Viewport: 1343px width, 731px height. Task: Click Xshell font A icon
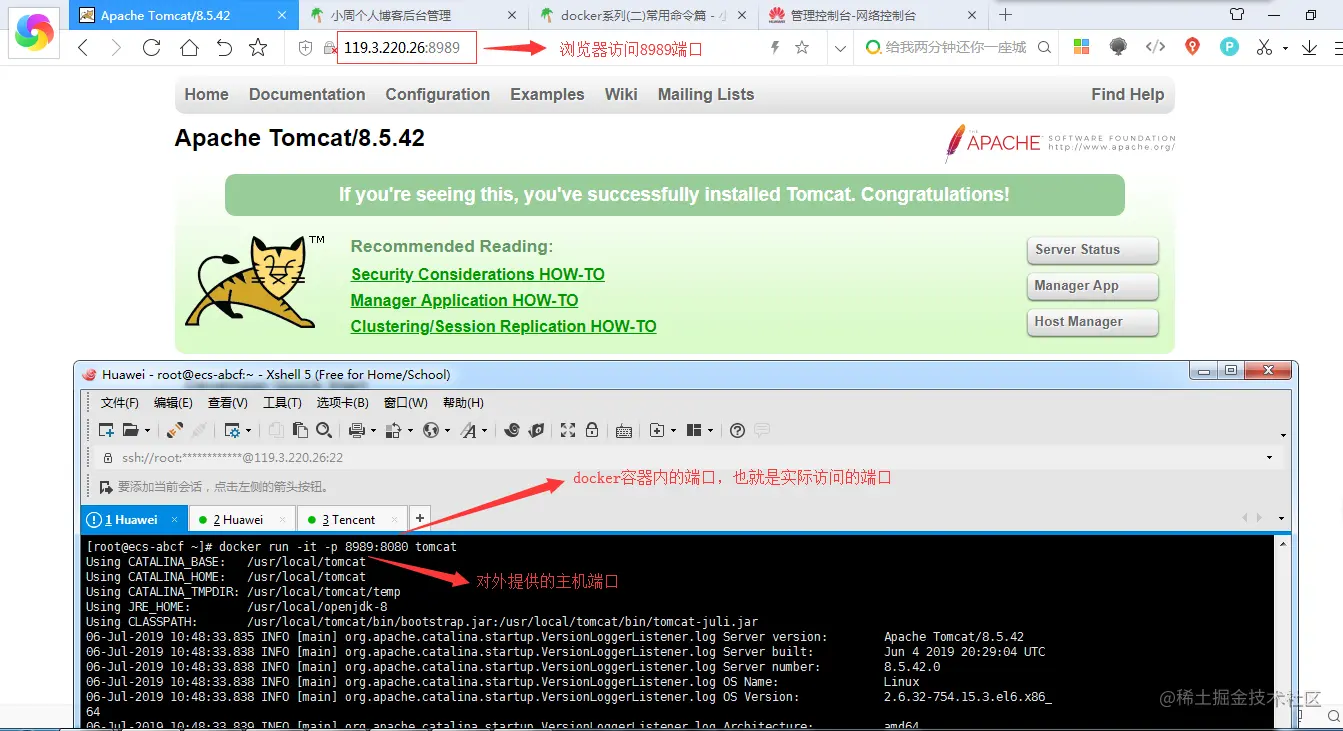[x=468, y=430]
